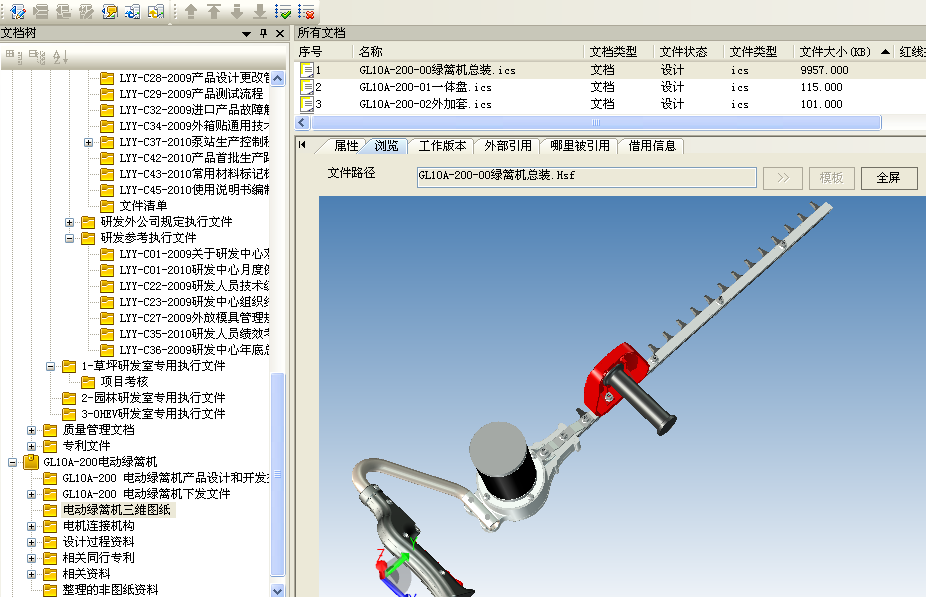The height and width of the screenshot is (597, 926).
Task: Expand the GL10A-200 电动绿篱机下发文件 node
Action: [x=33, y=493]
